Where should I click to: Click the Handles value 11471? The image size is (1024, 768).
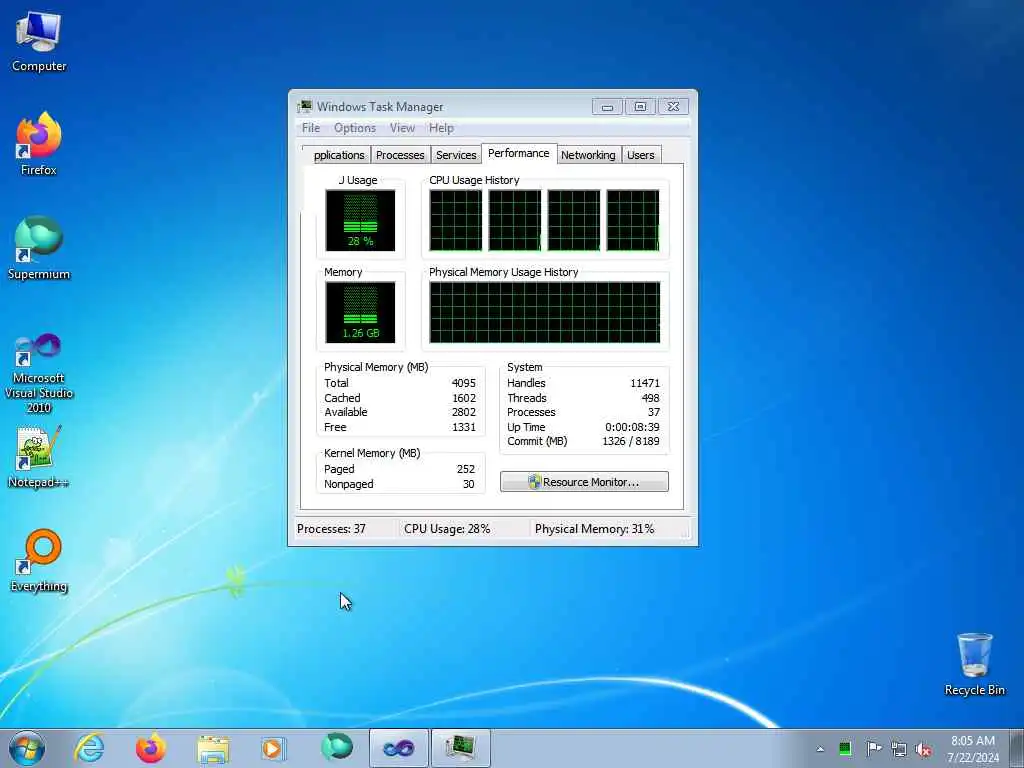pos(645,383)
